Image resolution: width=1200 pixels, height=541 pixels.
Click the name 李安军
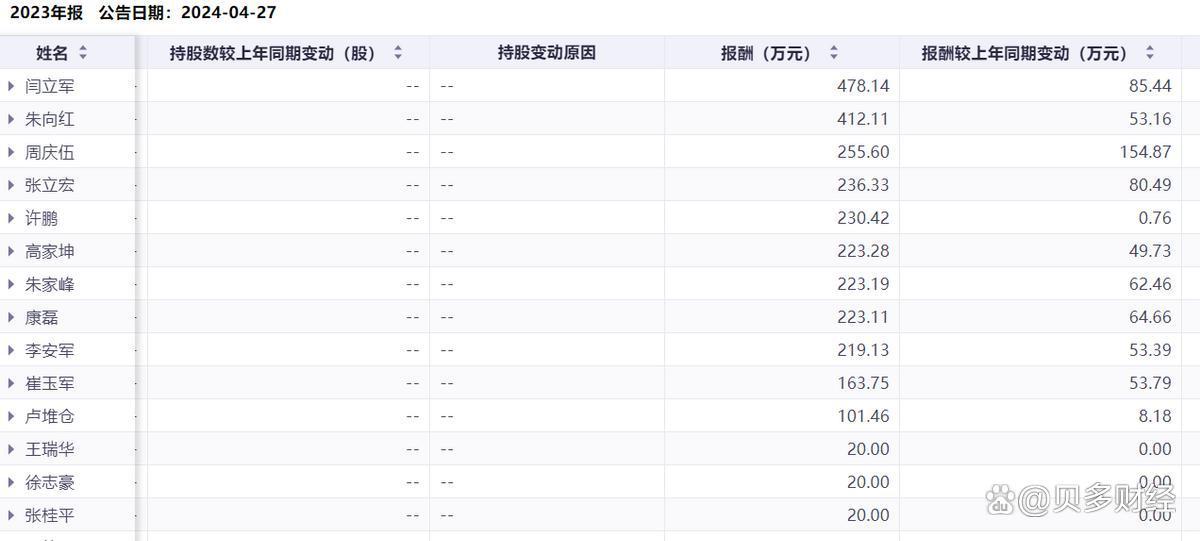pyautogui.click(x=50, y=351)
